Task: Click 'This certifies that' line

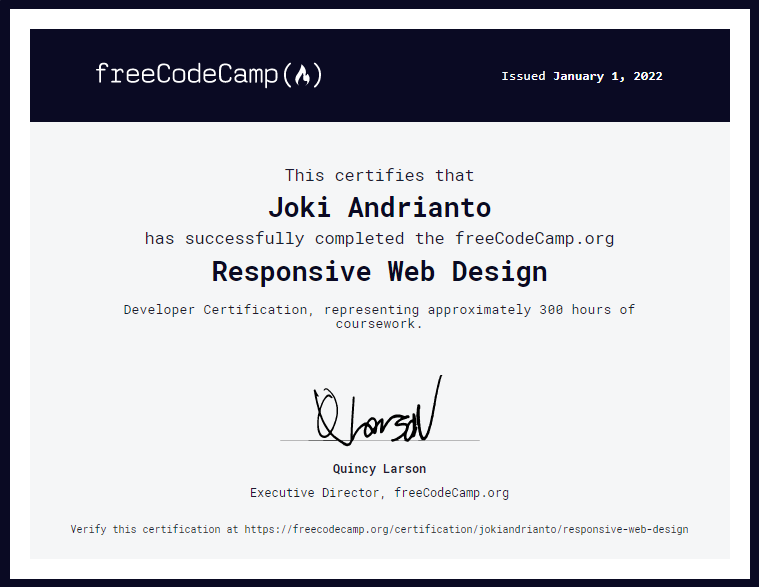Action: click(380, 175)
